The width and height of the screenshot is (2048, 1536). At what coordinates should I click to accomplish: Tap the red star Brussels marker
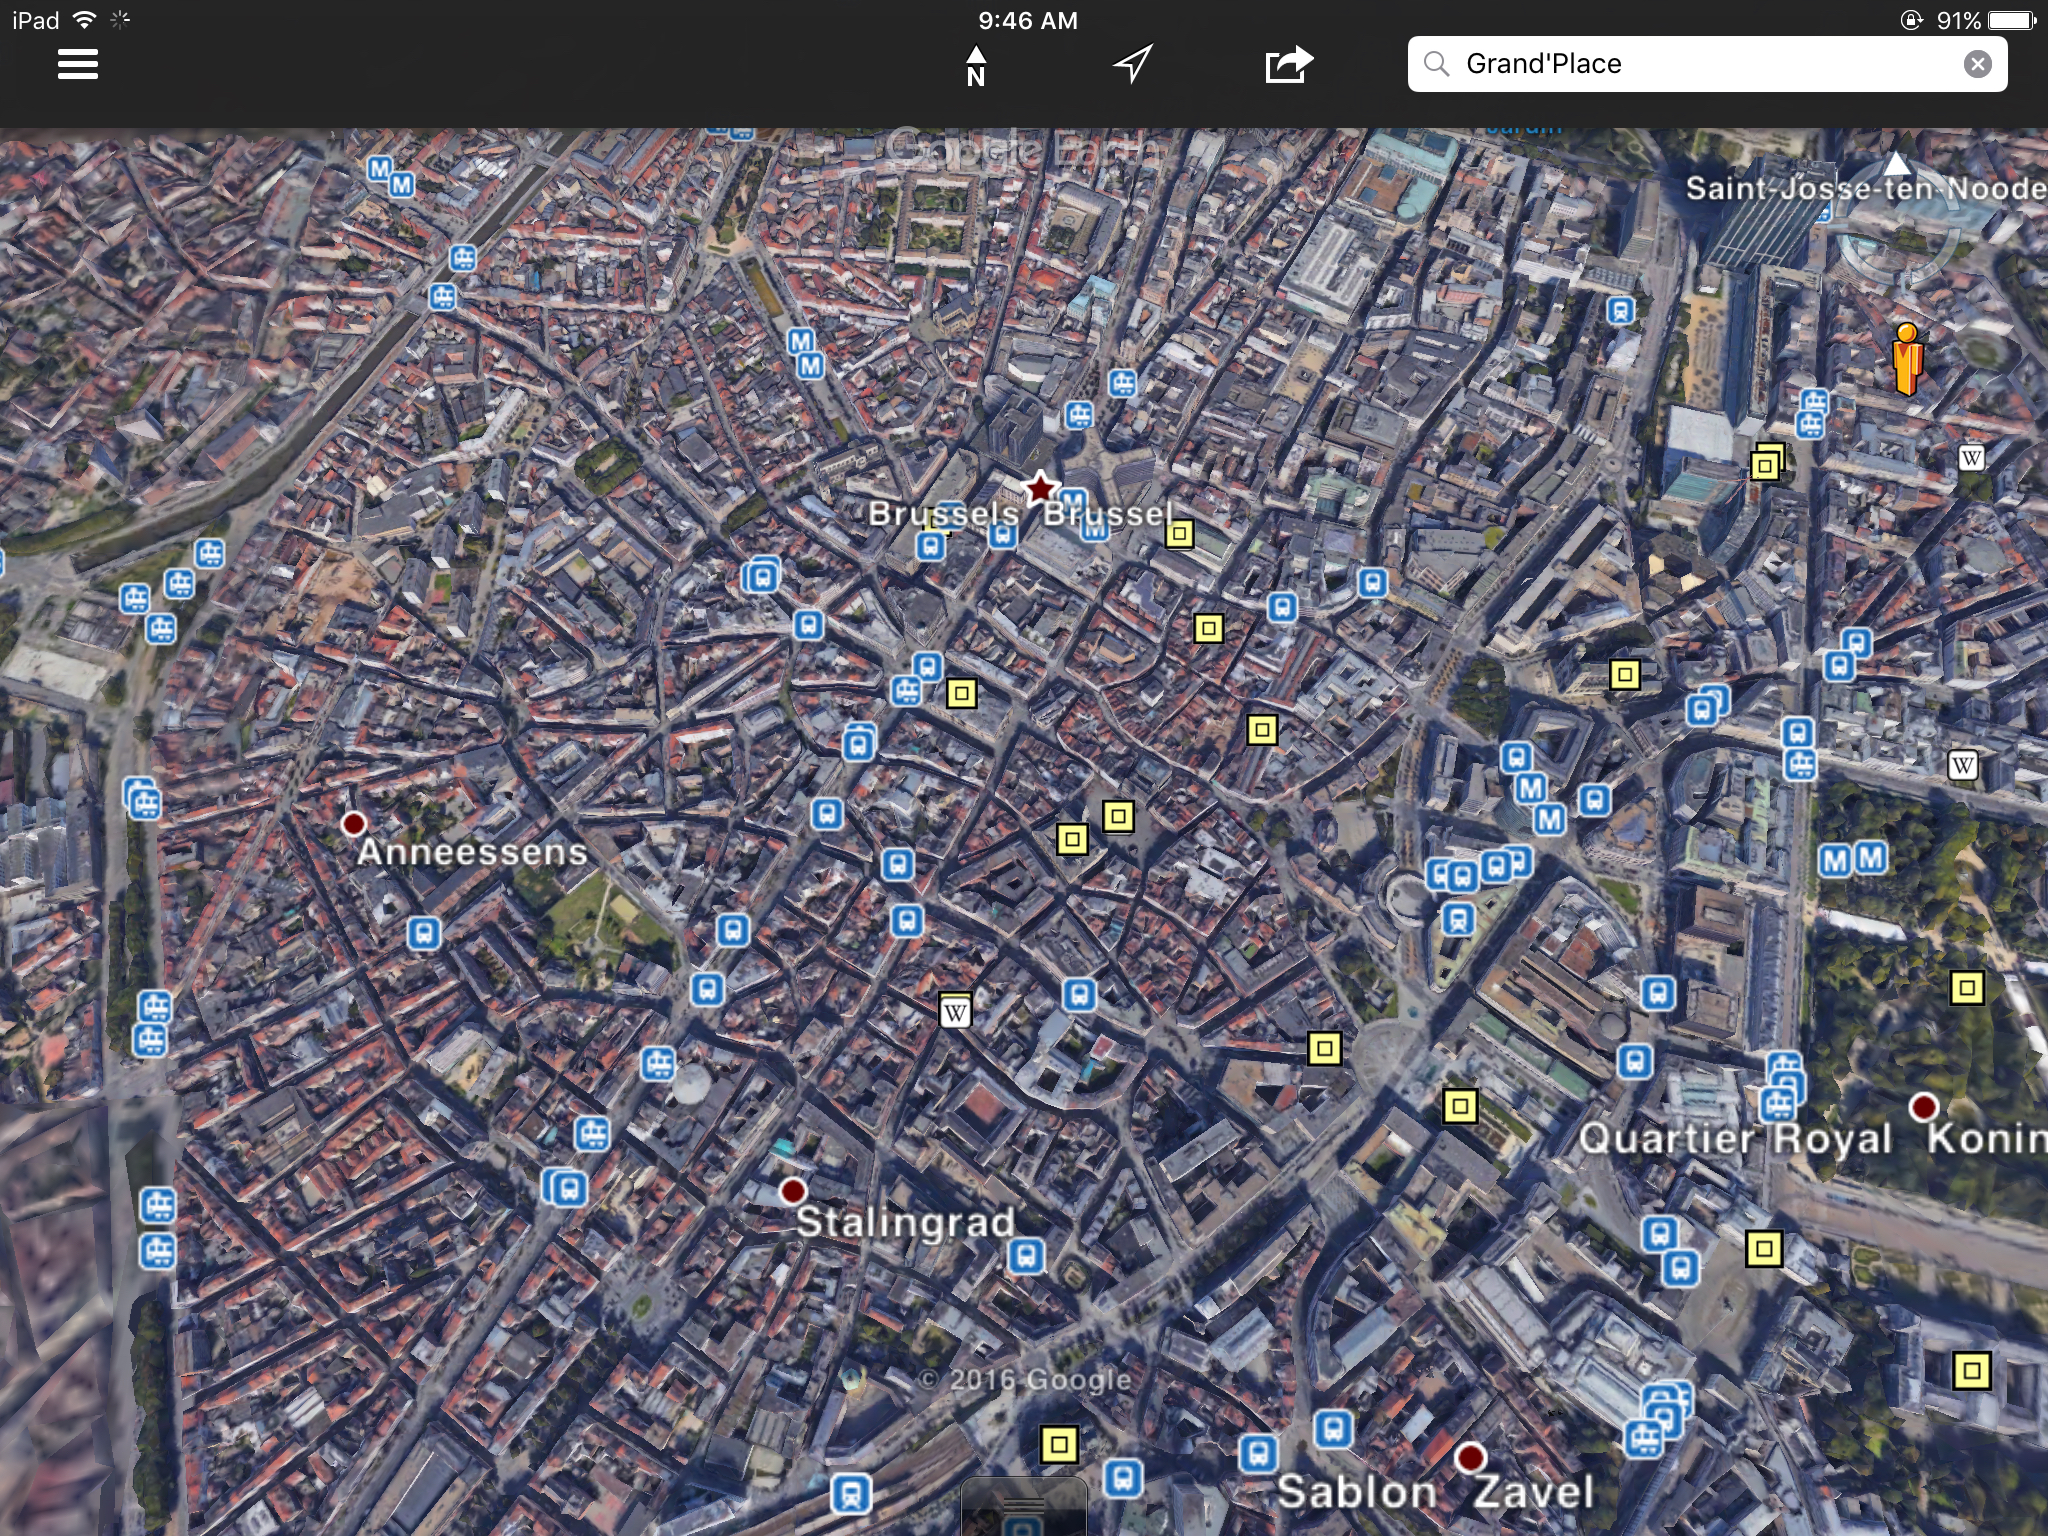click(x=1040, y=488)
